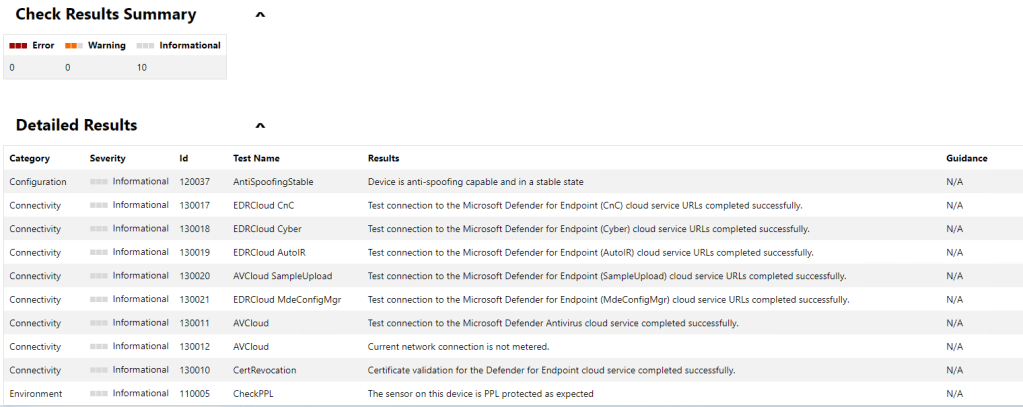Click severity icon in the AntiSpoofingStable row
Image resolution: width=1023 pixels, height=407 pixels.
pos(98,182)
